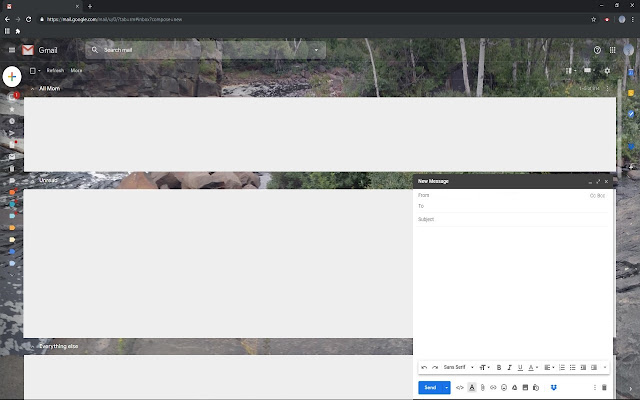Collapse the Everything else section
Screen dimensions: 640x400
click(32, 347)
